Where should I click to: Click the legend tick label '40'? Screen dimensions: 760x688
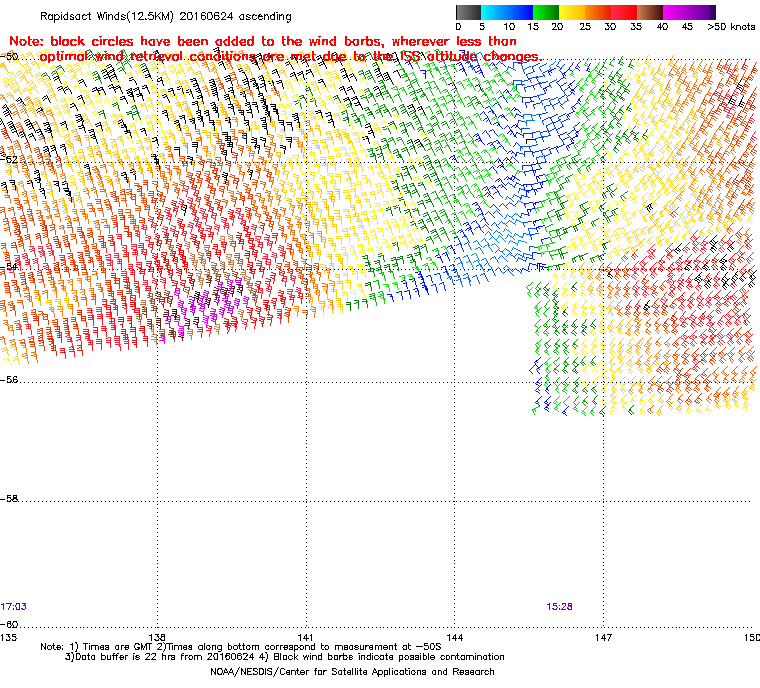(x=662, y=27)
